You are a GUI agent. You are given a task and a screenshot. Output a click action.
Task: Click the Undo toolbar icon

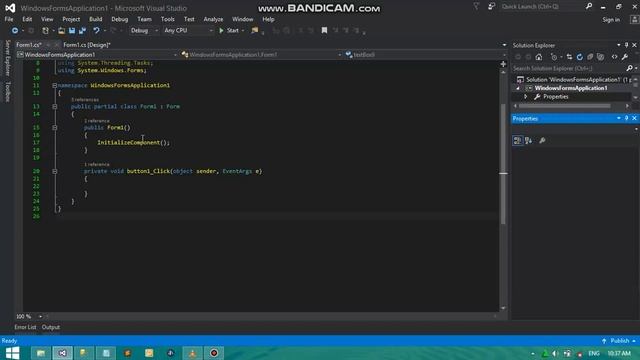click(x=96, y=31)
